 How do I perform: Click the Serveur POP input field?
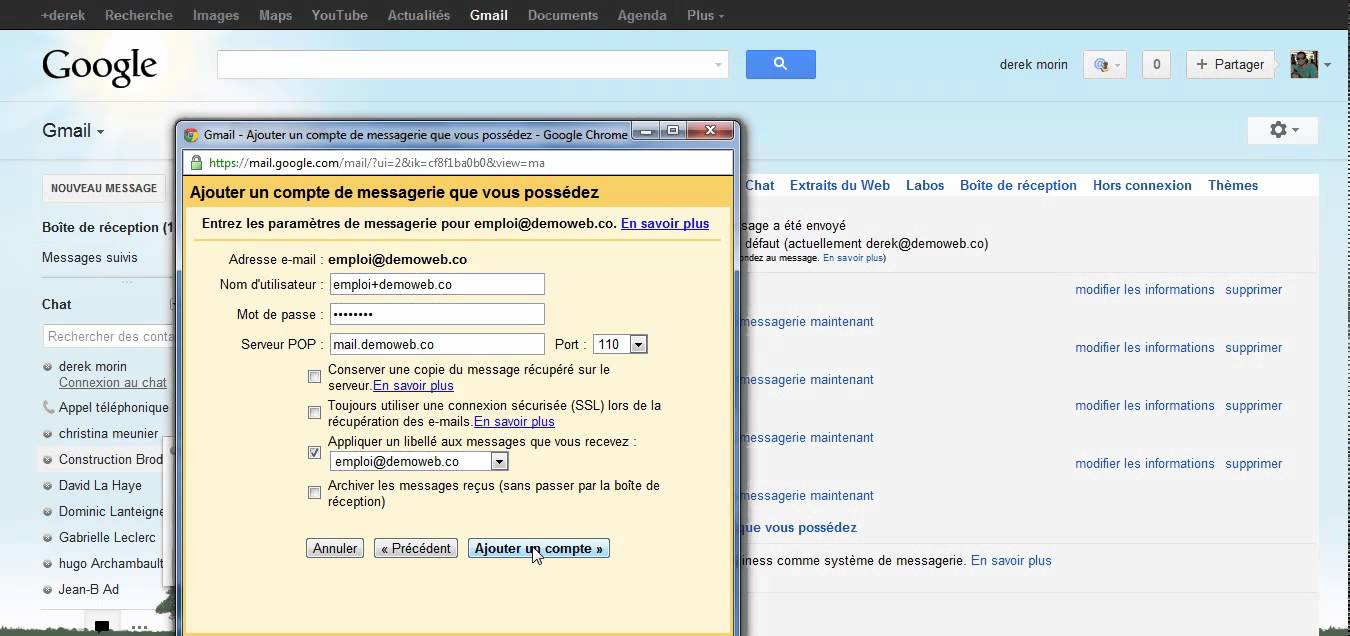click(437, 344)
